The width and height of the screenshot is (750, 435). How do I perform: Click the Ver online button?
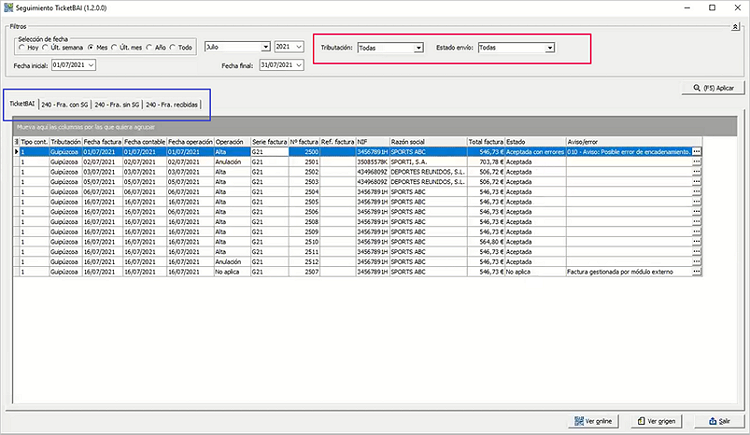[593, 421]
